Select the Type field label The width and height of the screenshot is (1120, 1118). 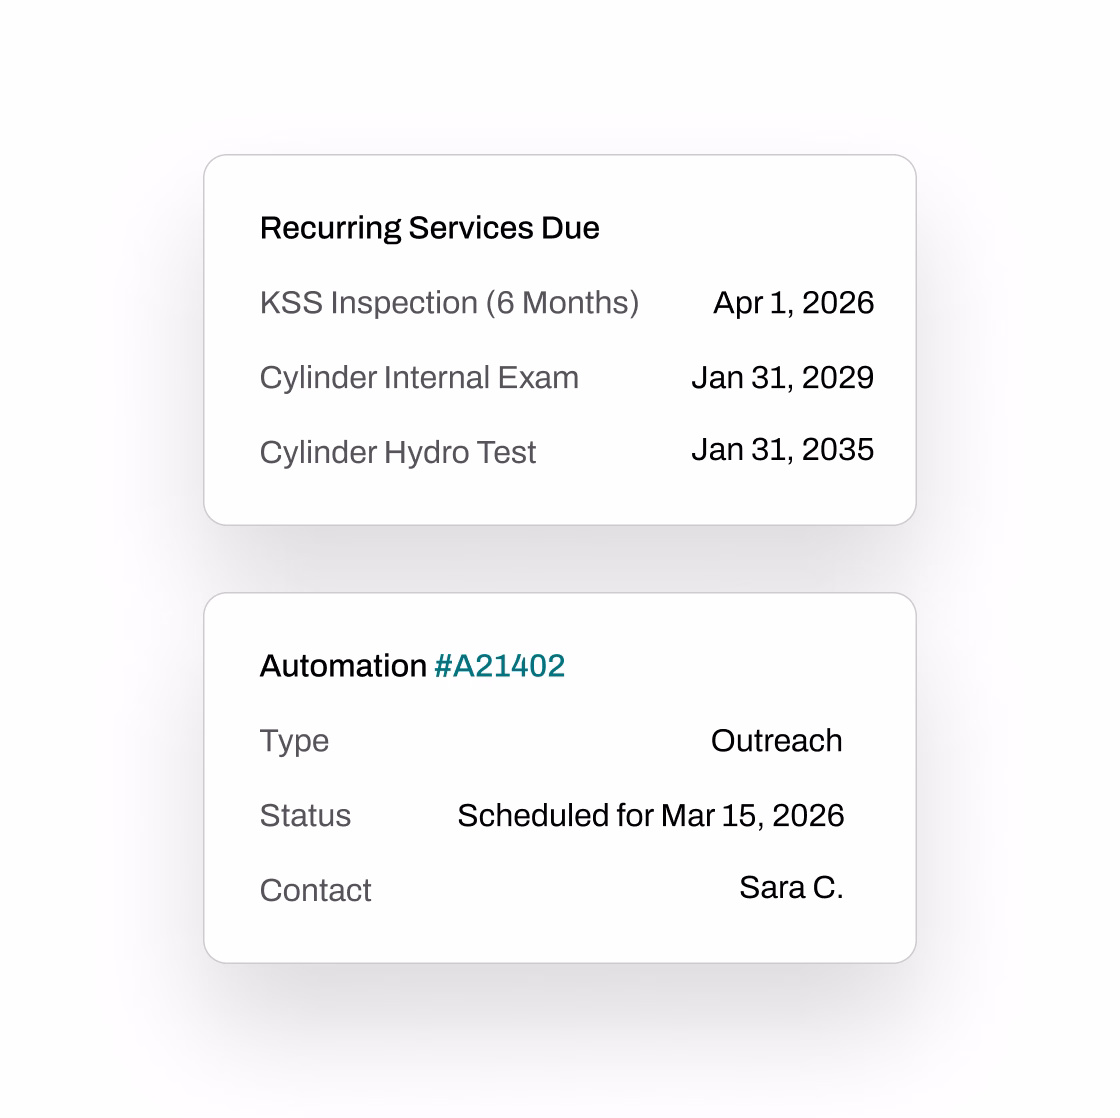(x=294, y=740)
